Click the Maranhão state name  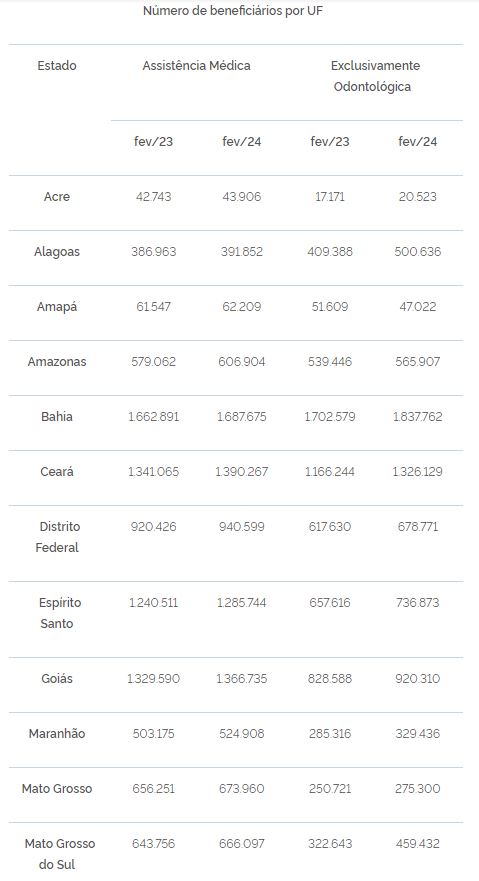click(57, 734)
